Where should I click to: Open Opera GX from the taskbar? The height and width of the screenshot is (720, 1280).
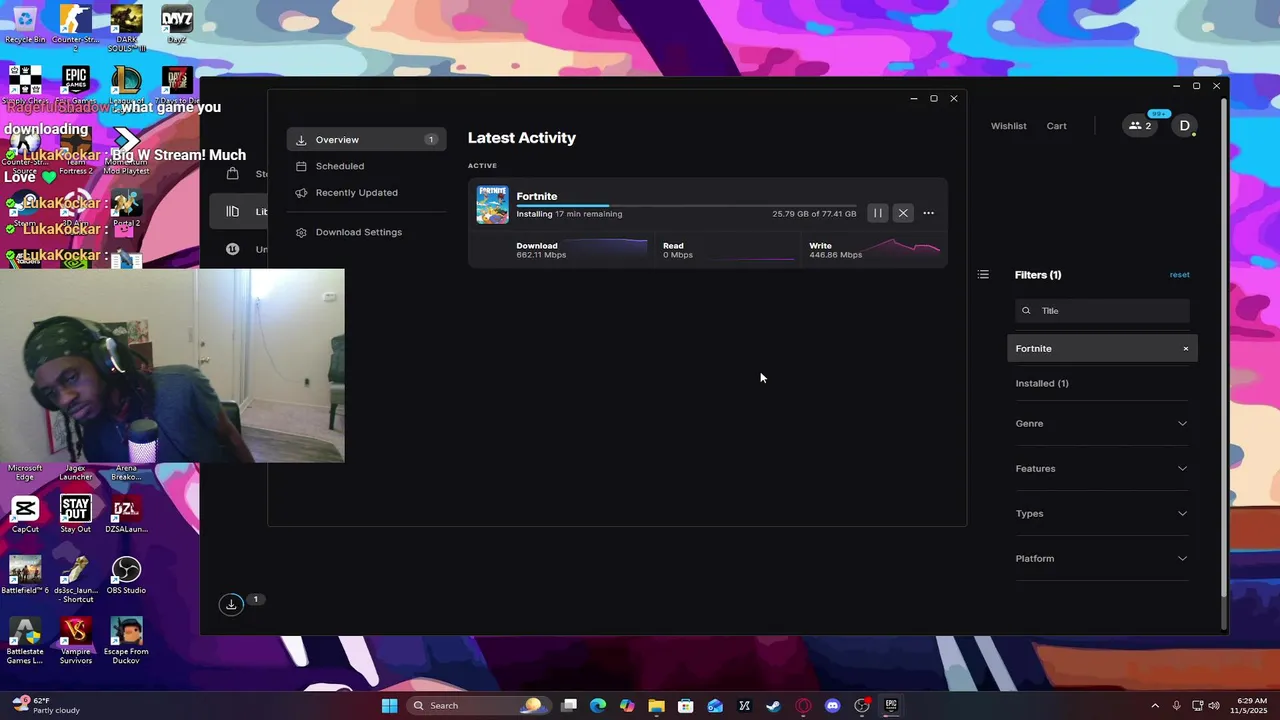tap(803, 705)
